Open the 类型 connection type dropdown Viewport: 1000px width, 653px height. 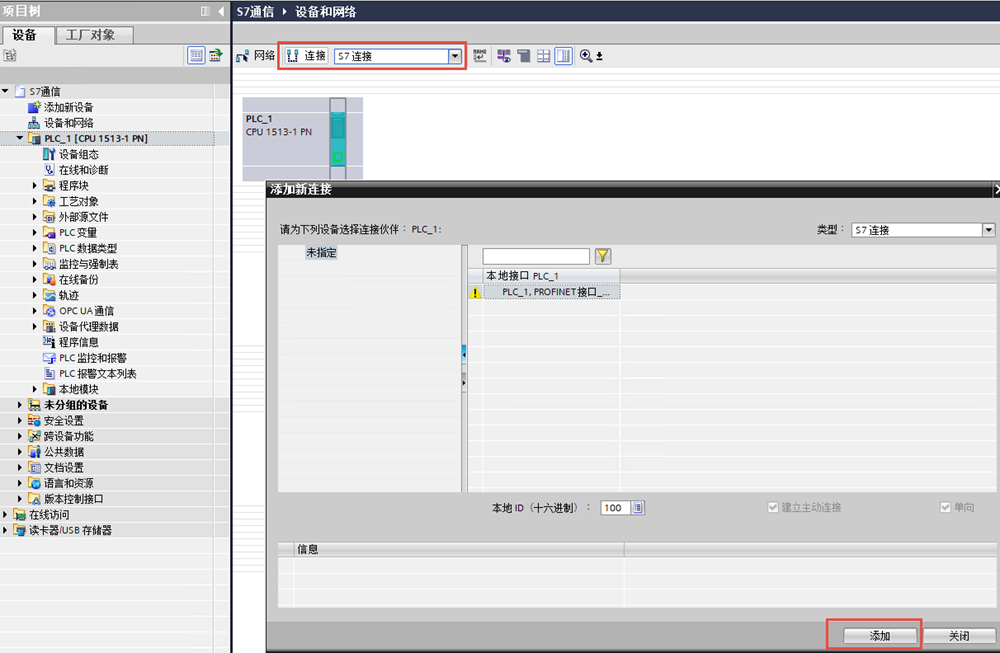click(x=989, y=230)
